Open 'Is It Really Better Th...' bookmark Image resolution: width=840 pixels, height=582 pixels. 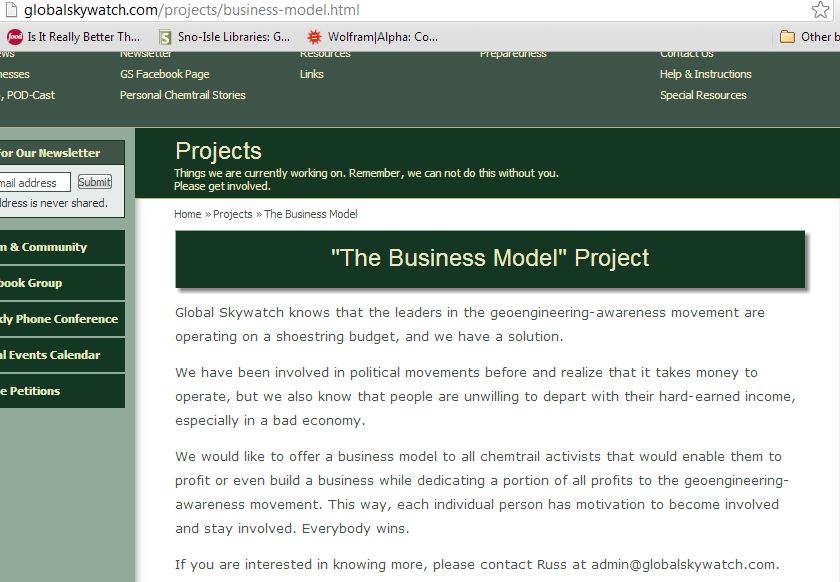click(x=73, y=37)
